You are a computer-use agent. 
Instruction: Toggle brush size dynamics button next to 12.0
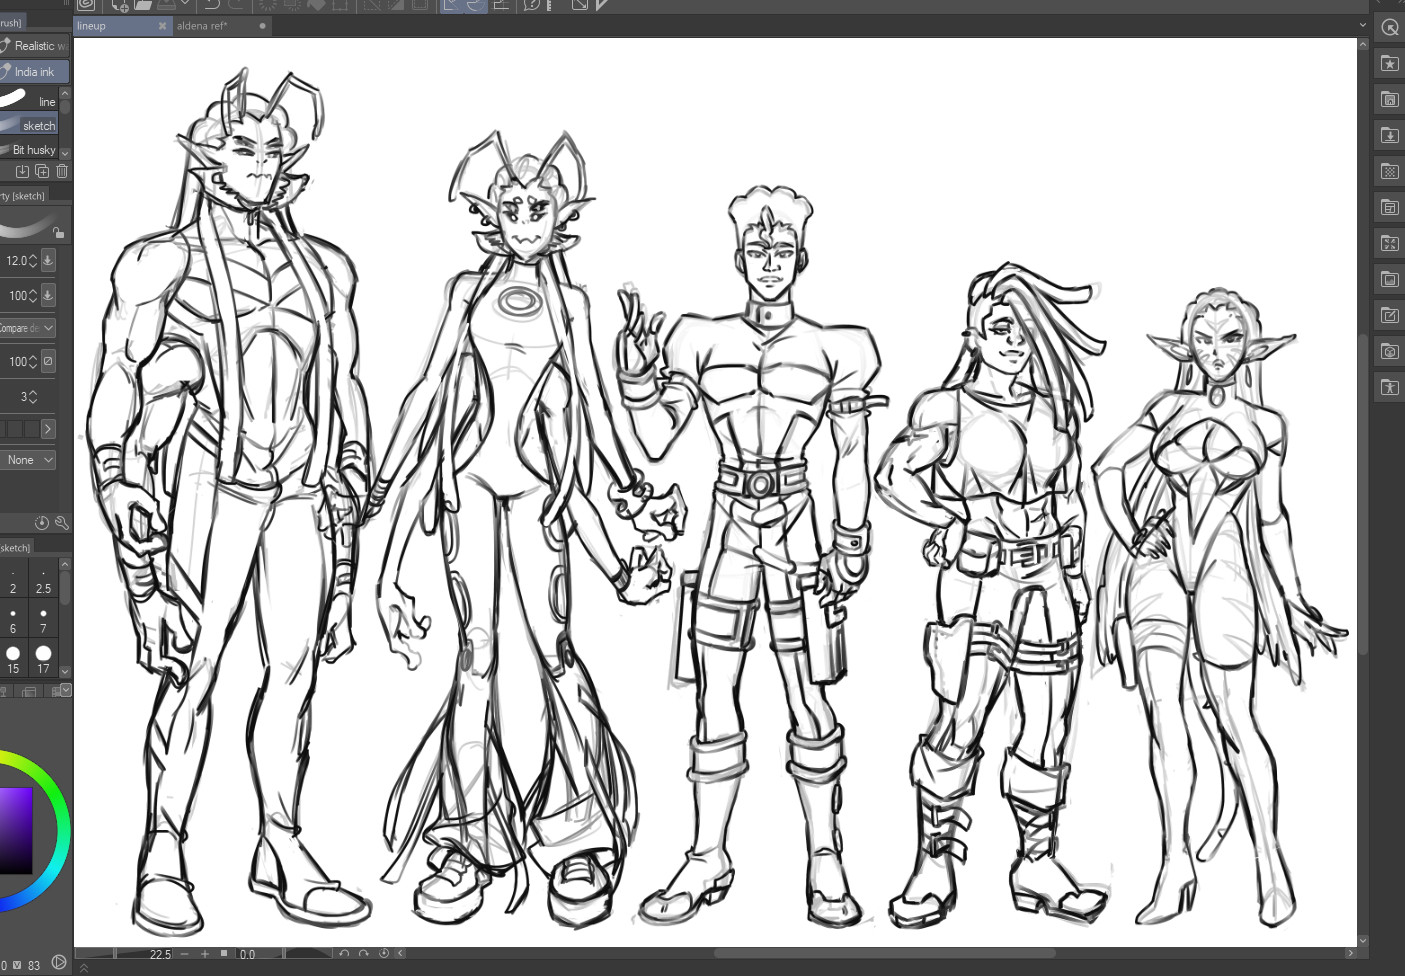48,261
